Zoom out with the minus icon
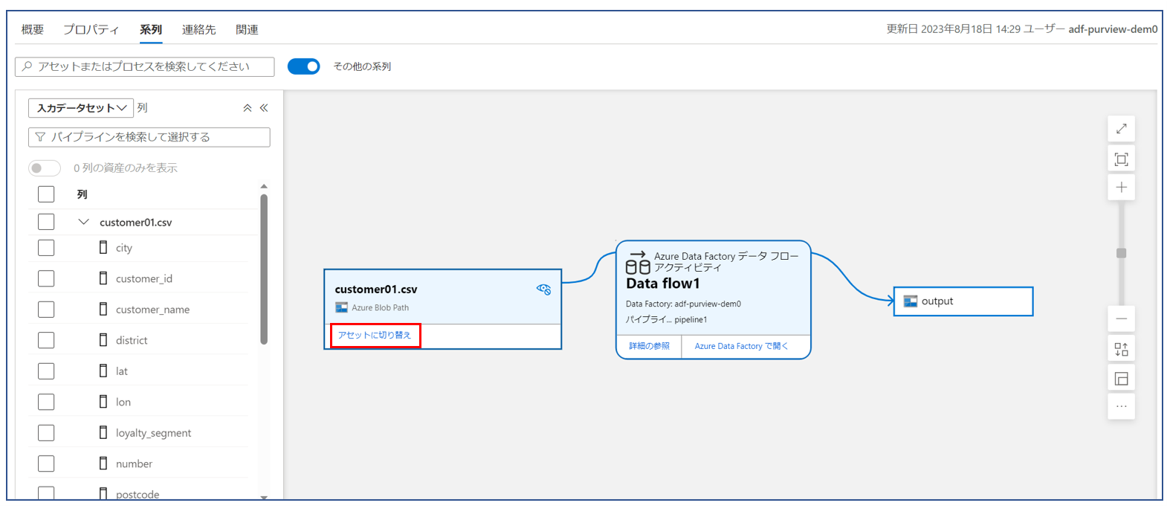This screenshot has height=506, width=1167. click(x=1121, y=319)
